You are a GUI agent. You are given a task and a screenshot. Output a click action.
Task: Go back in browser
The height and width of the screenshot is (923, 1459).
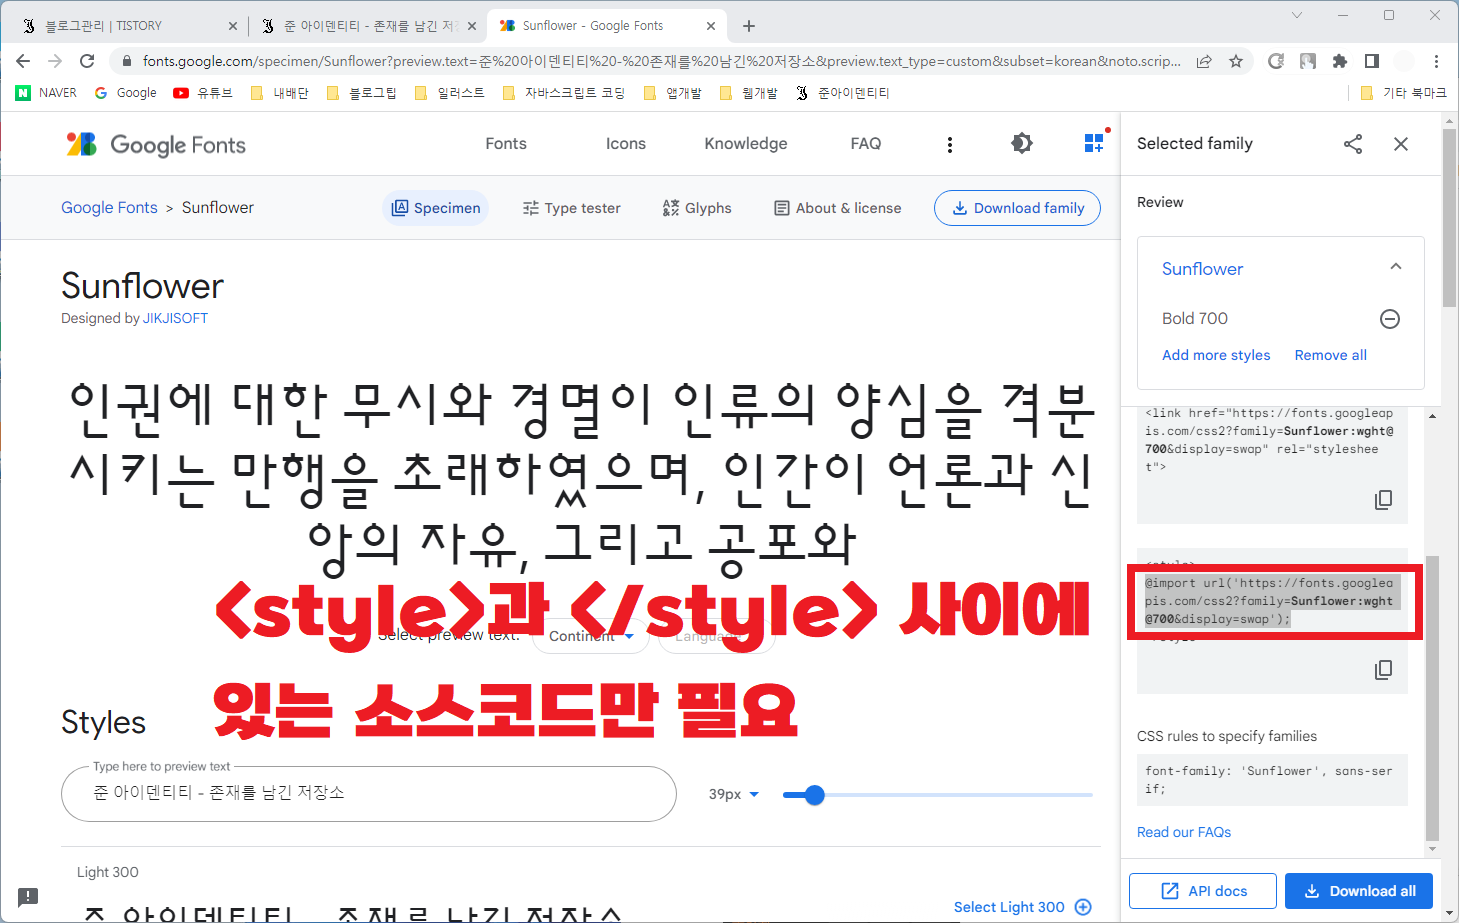coord(23,61)
